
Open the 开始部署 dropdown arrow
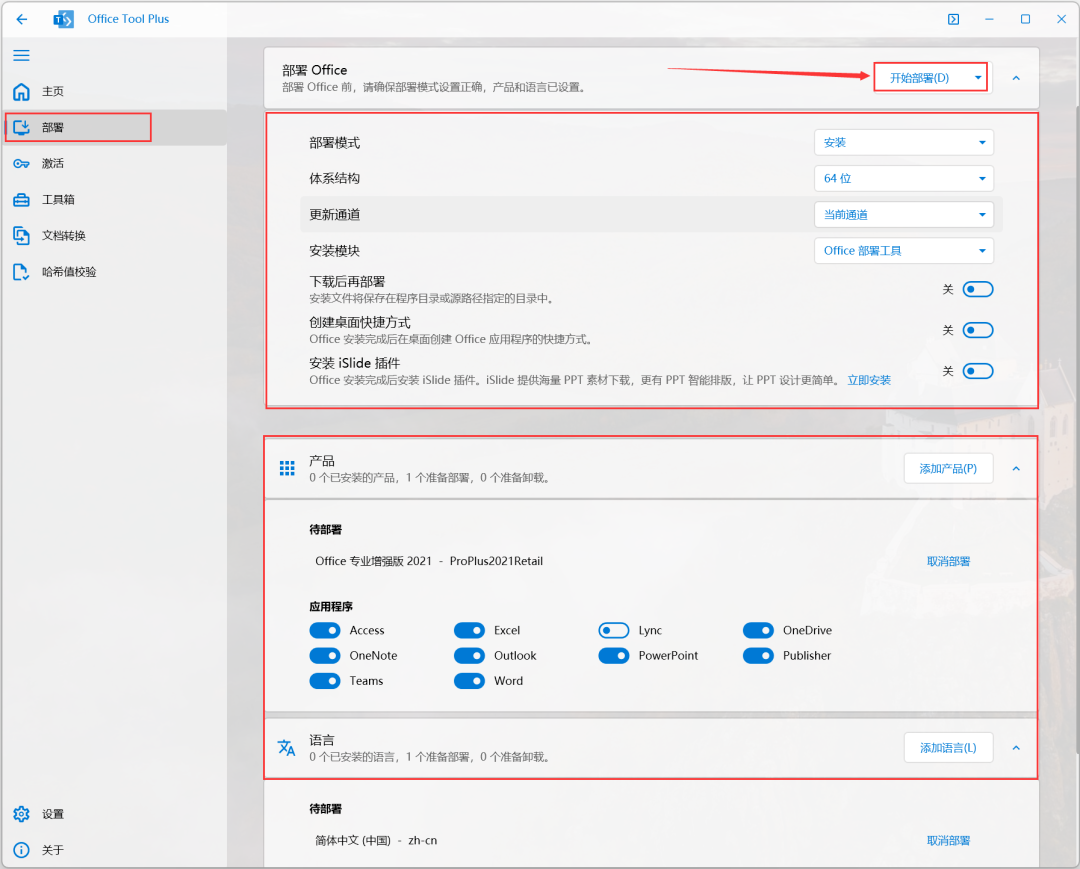[978, 78]
